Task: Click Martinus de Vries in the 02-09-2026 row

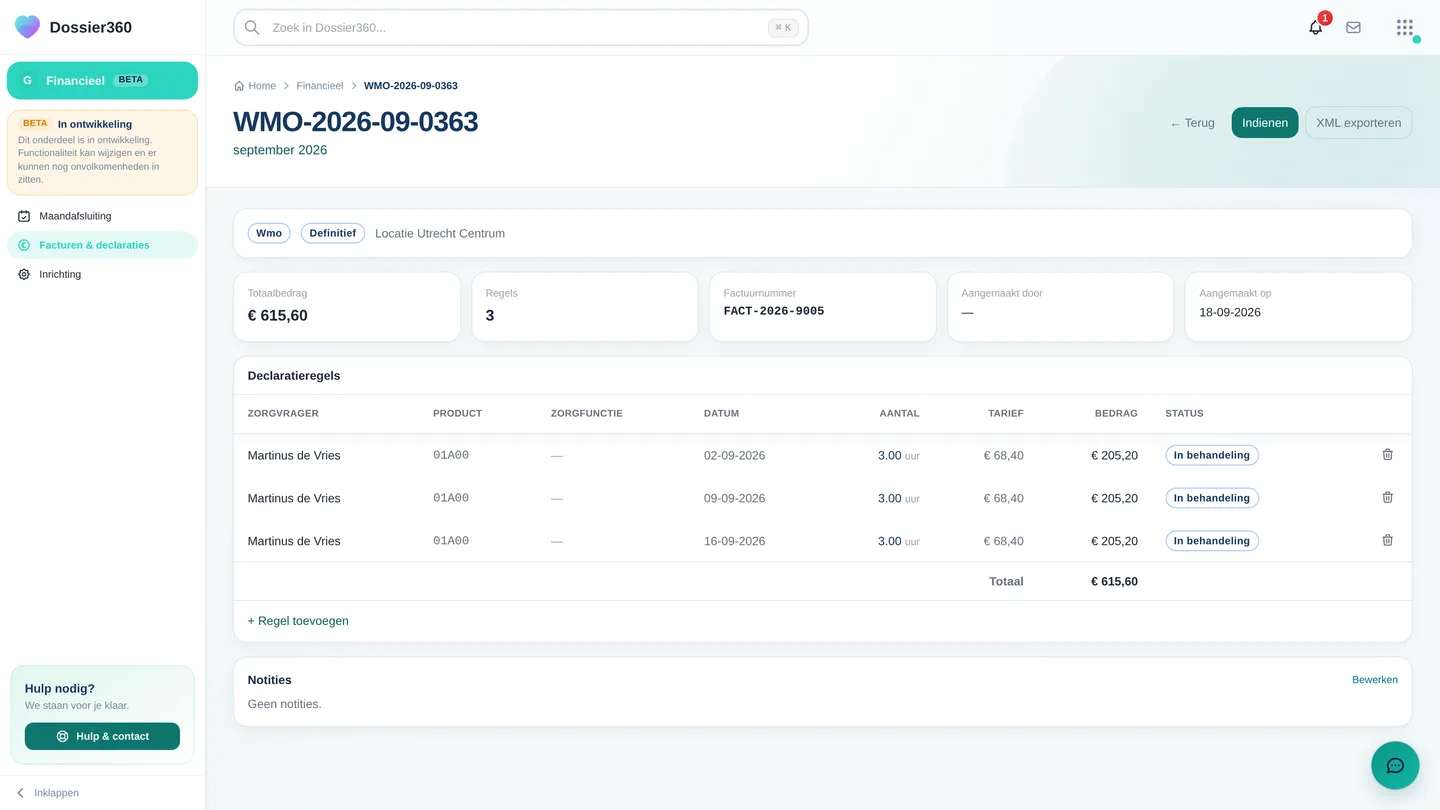Action: 294,455
